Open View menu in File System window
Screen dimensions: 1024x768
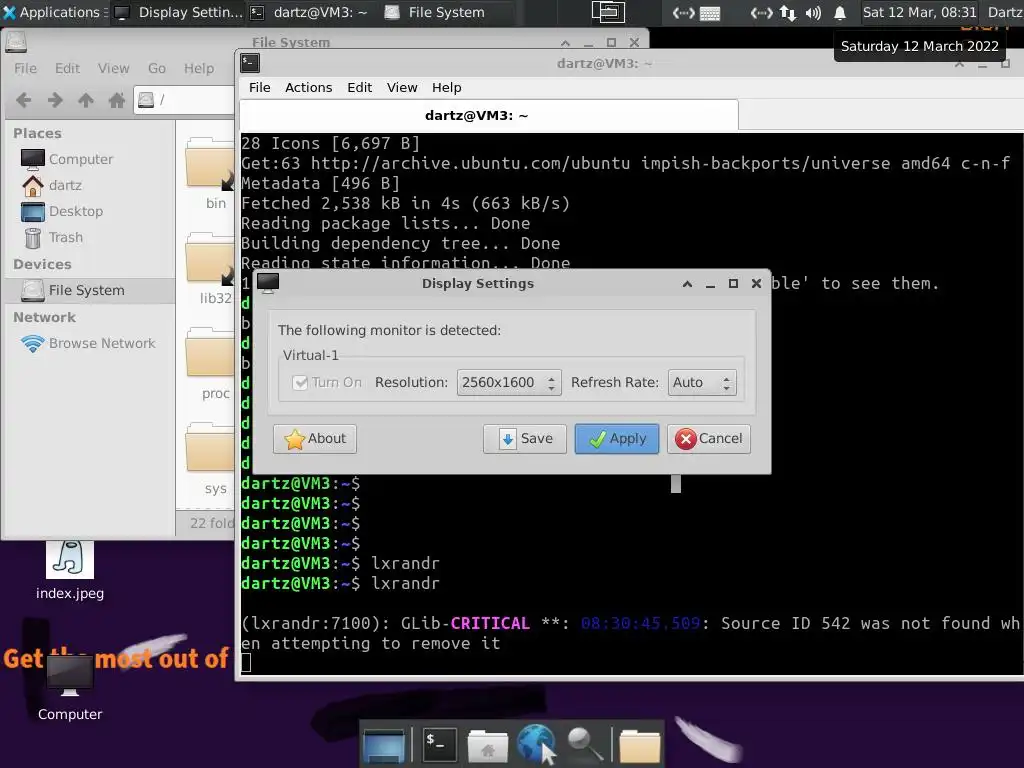coord(114,68)
